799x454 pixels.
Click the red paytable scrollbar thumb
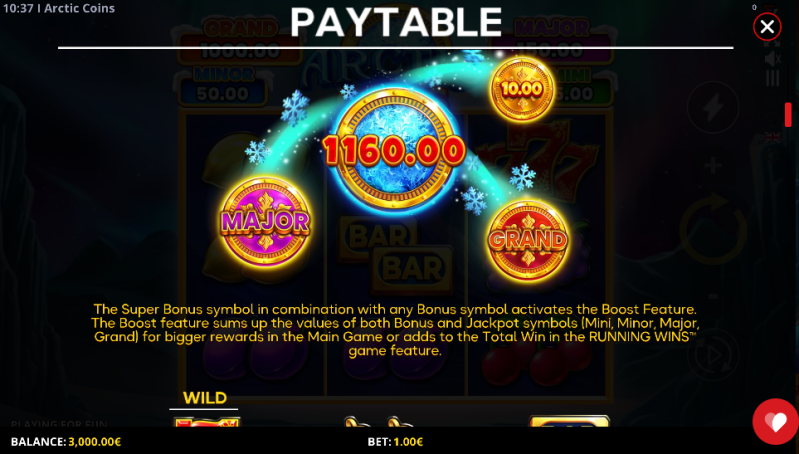(x=788, y=115)
